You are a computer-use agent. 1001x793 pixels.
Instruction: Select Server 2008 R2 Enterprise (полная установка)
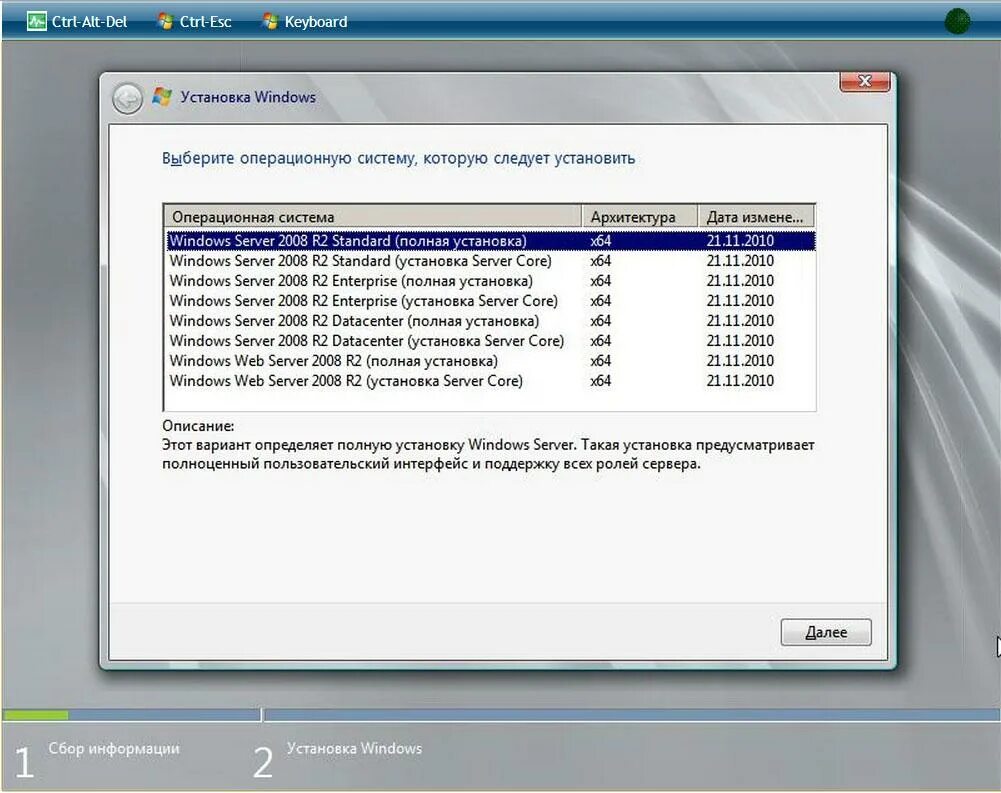(490, 281)
